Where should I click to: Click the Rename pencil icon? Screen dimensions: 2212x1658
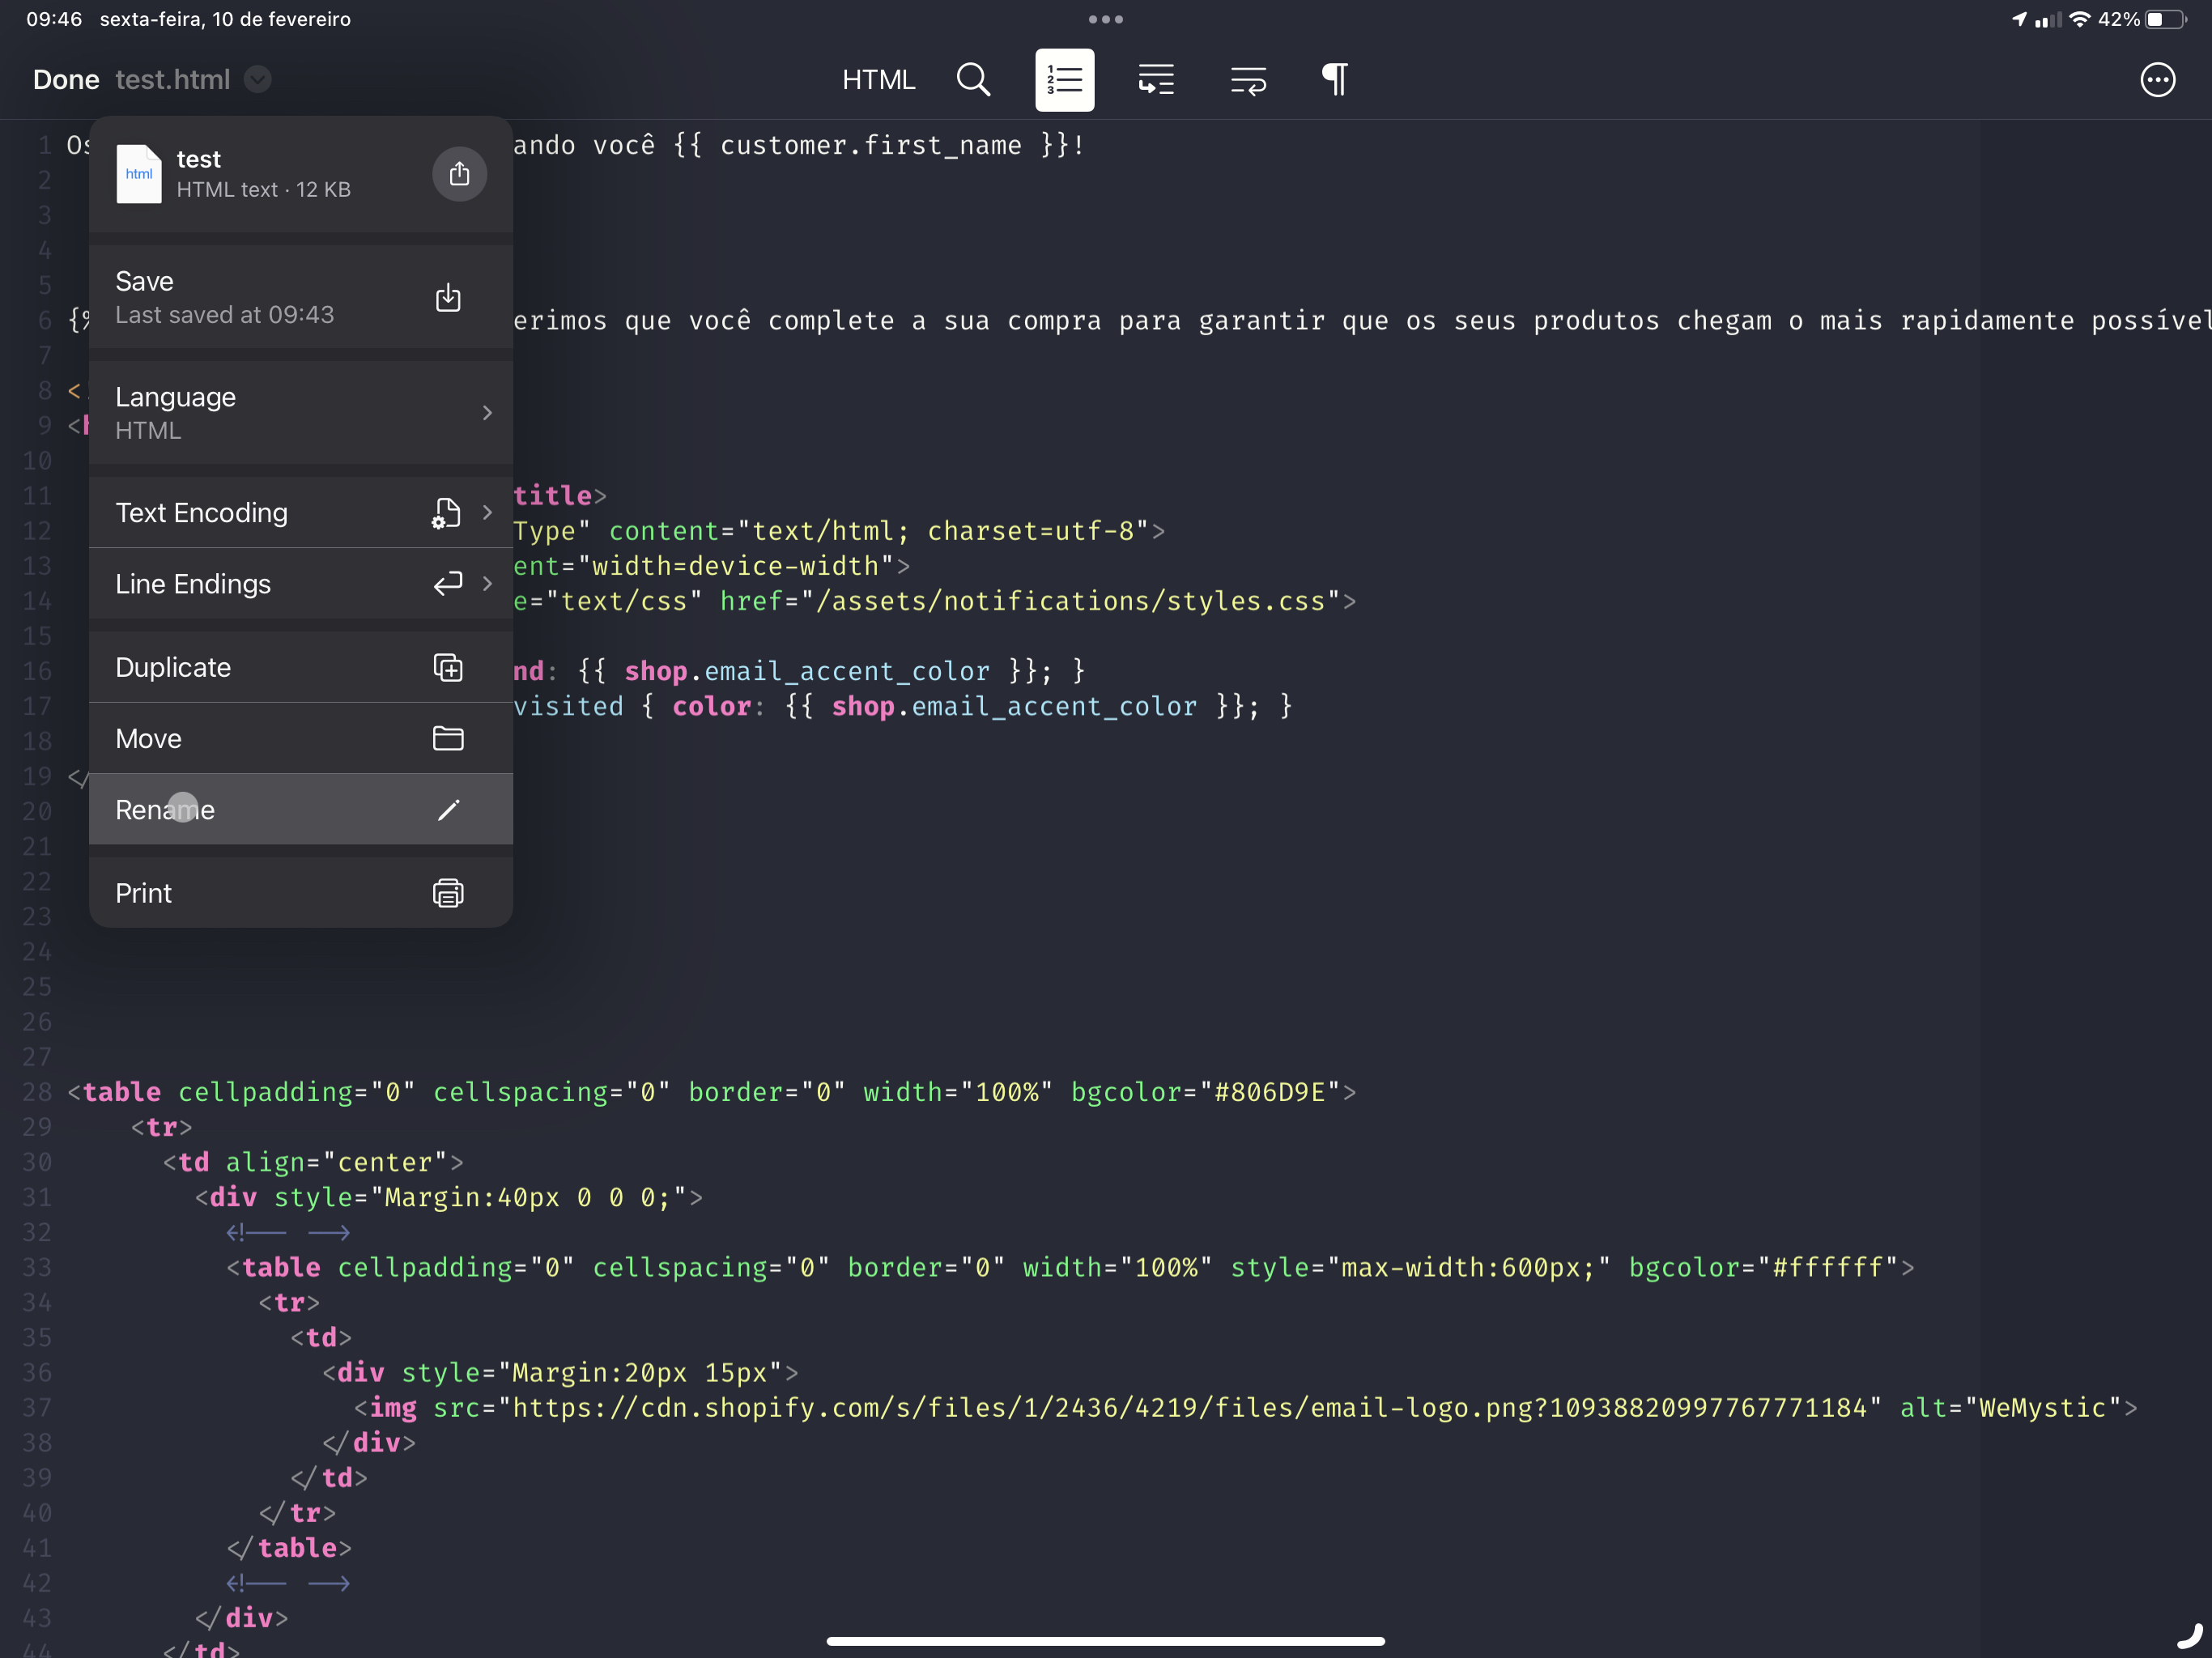[449, 809]
